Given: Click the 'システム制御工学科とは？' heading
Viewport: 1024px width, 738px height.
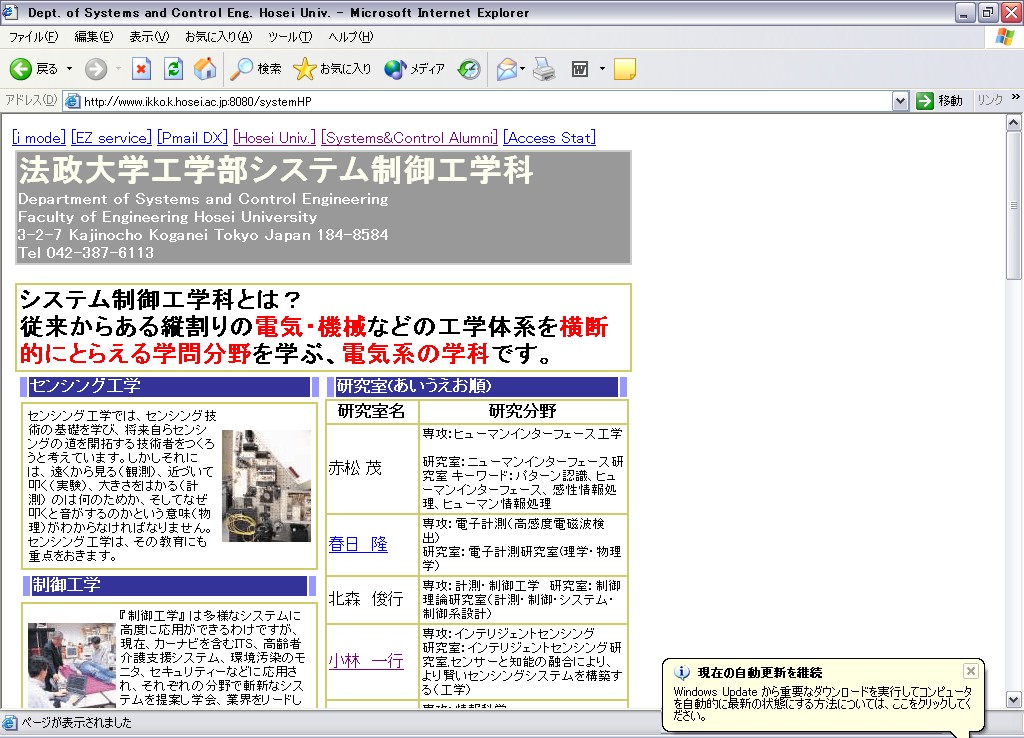Looking at the screenshot, I should [161, 300].
